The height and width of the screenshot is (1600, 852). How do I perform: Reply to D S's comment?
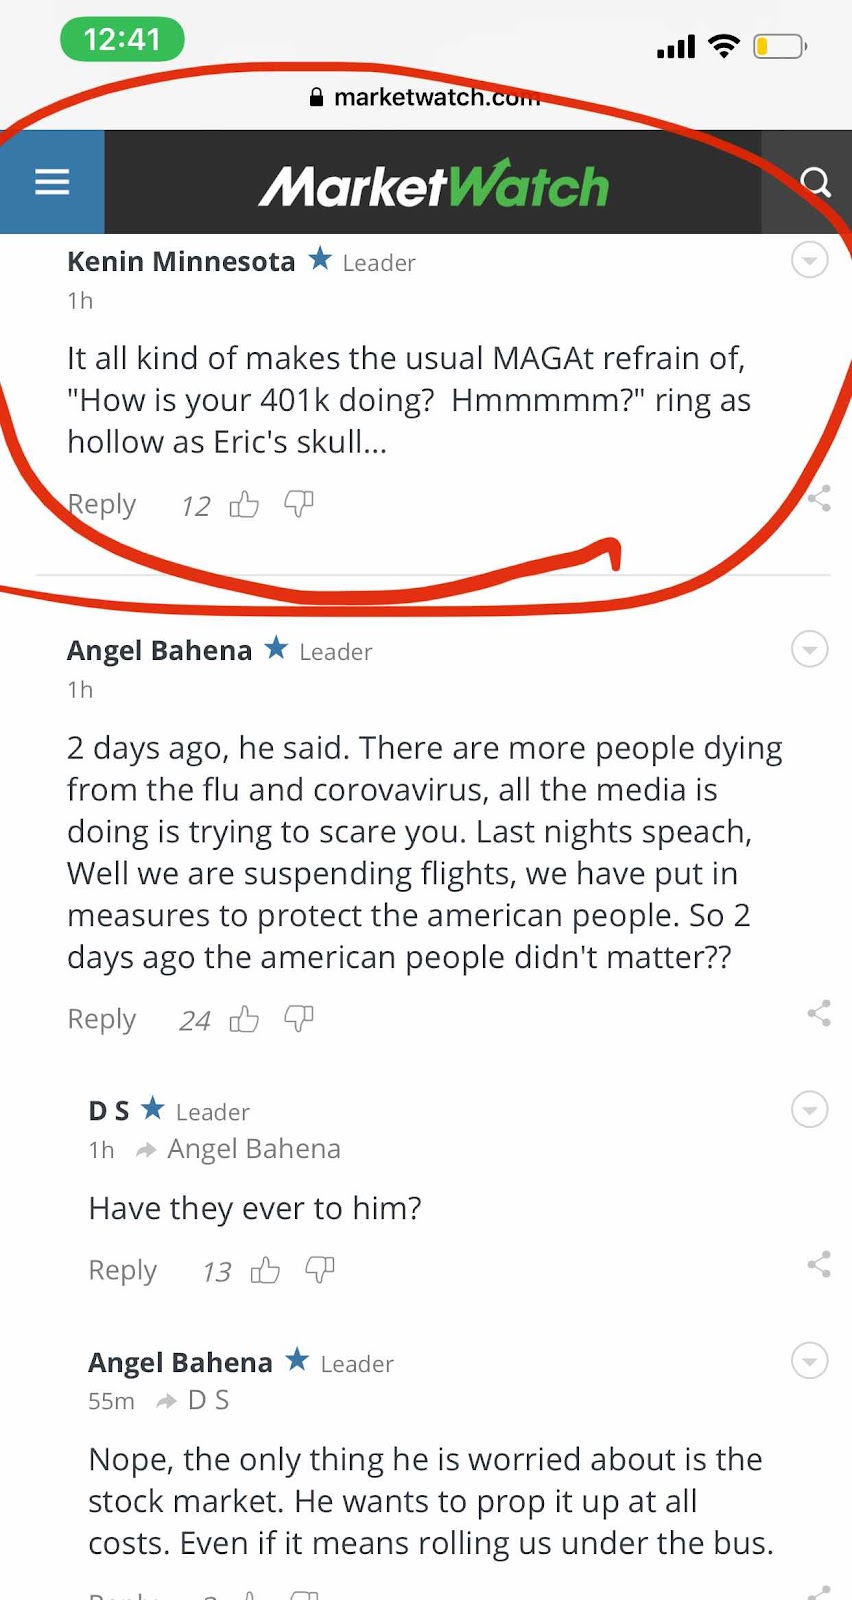pyautogui.click(x=122, y=1270)
